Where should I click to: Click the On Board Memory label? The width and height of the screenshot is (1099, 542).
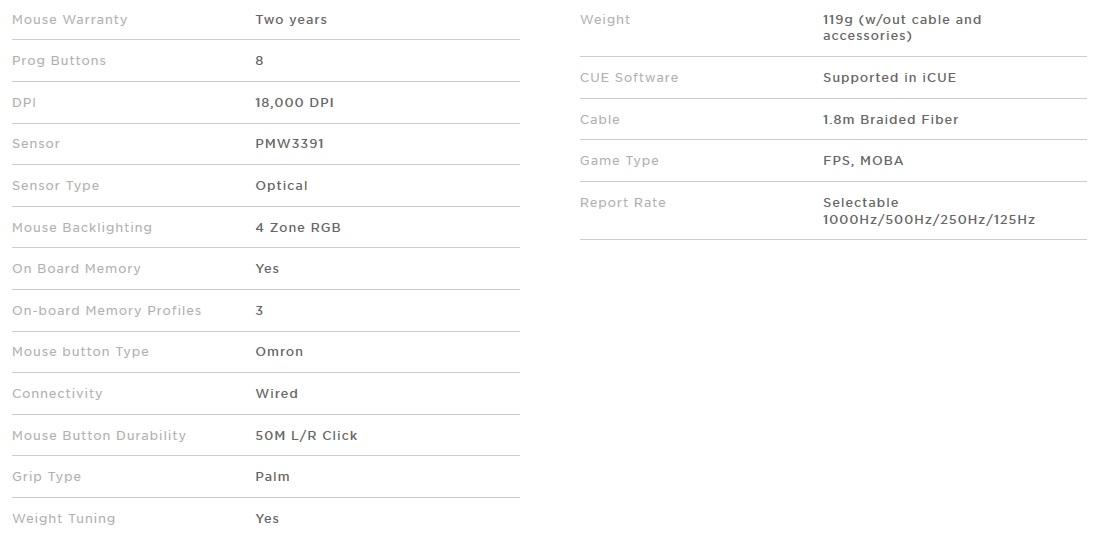point(76,269)
